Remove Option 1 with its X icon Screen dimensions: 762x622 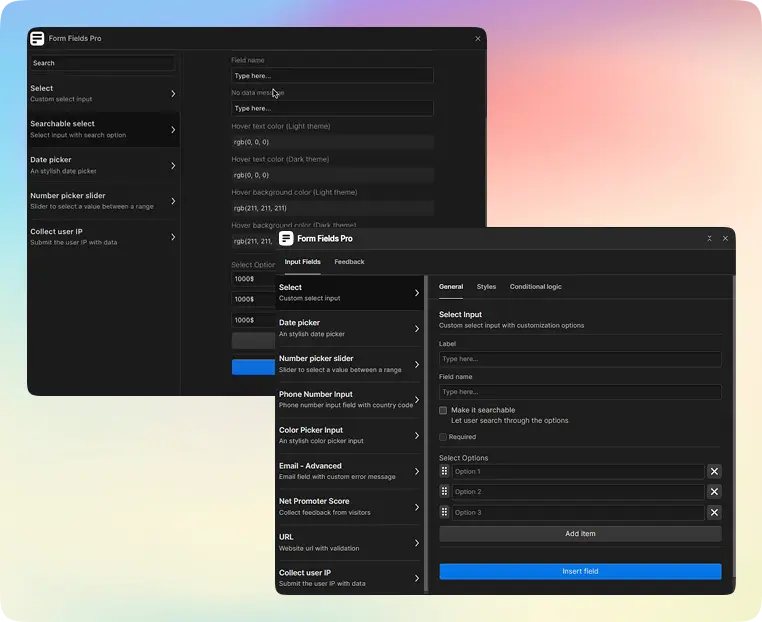click(x=714, y=471)
